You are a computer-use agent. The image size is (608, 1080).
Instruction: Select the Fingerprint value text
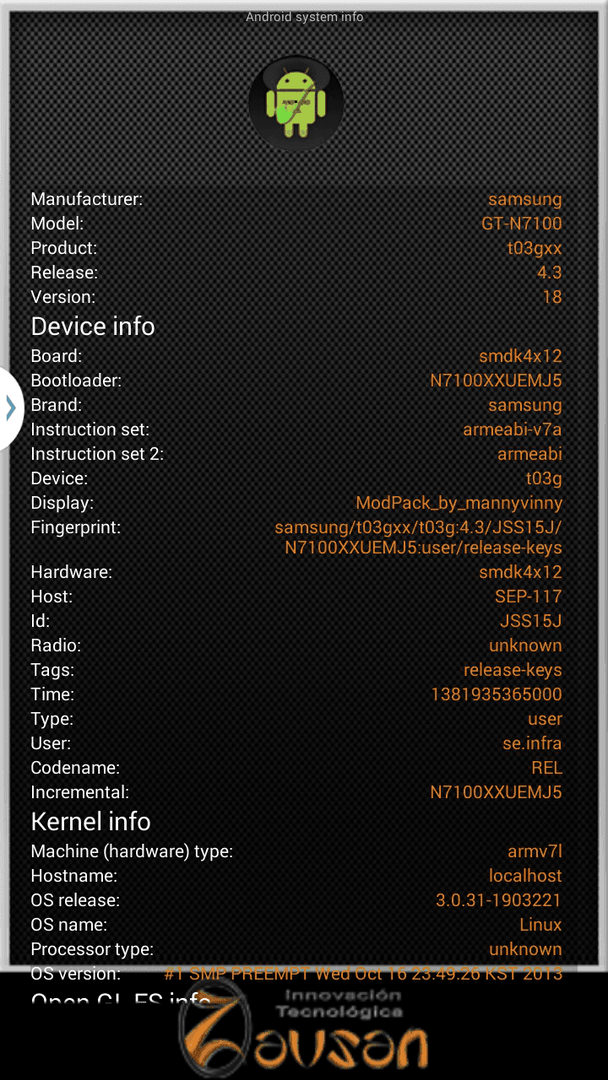[418, 537]
